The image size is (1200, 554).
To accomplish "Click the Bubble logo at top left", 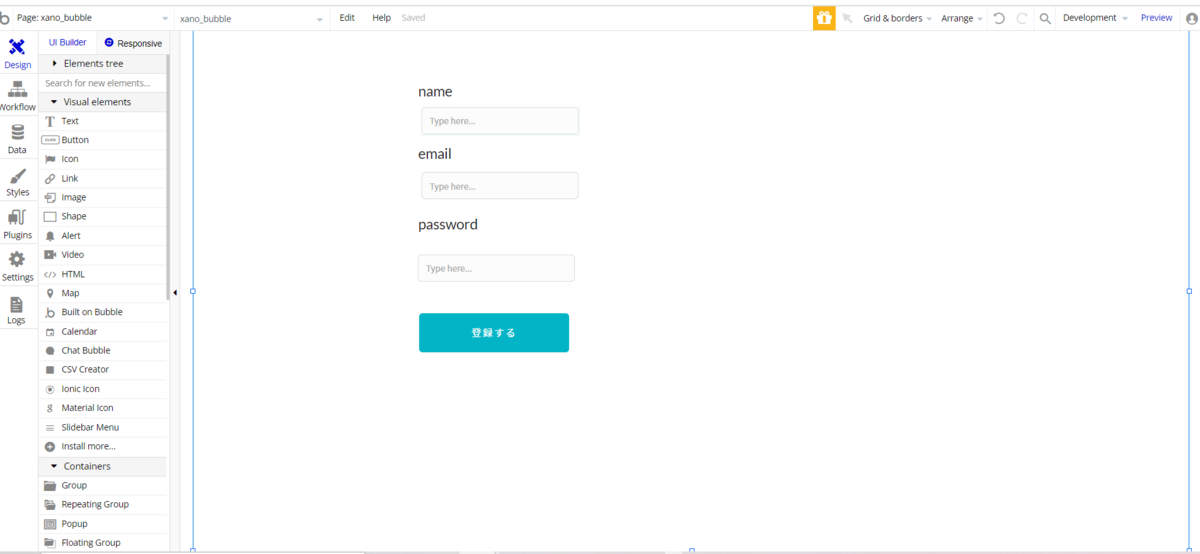I will coord(5,18).
